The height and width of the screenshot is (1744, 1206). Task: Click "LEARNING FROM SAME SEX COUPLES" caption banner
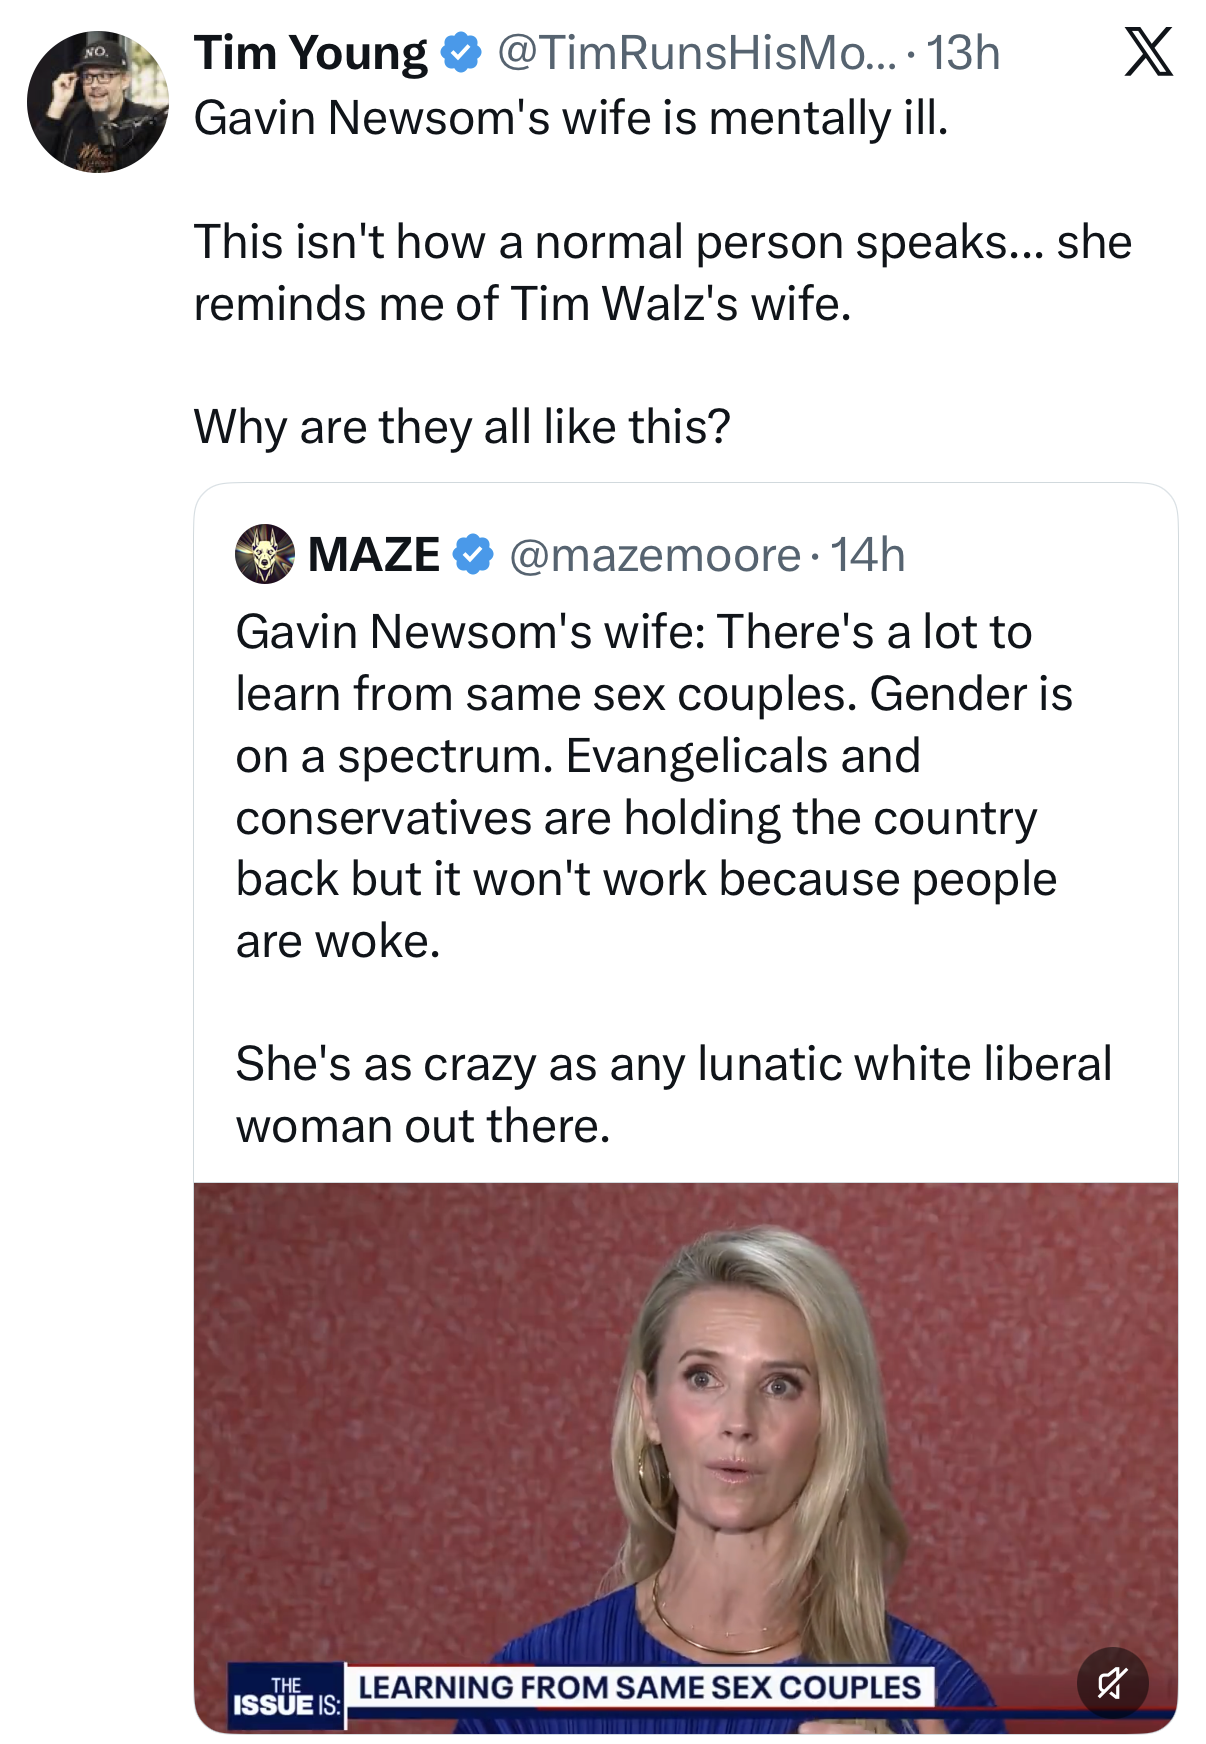tap(639, 1688)
